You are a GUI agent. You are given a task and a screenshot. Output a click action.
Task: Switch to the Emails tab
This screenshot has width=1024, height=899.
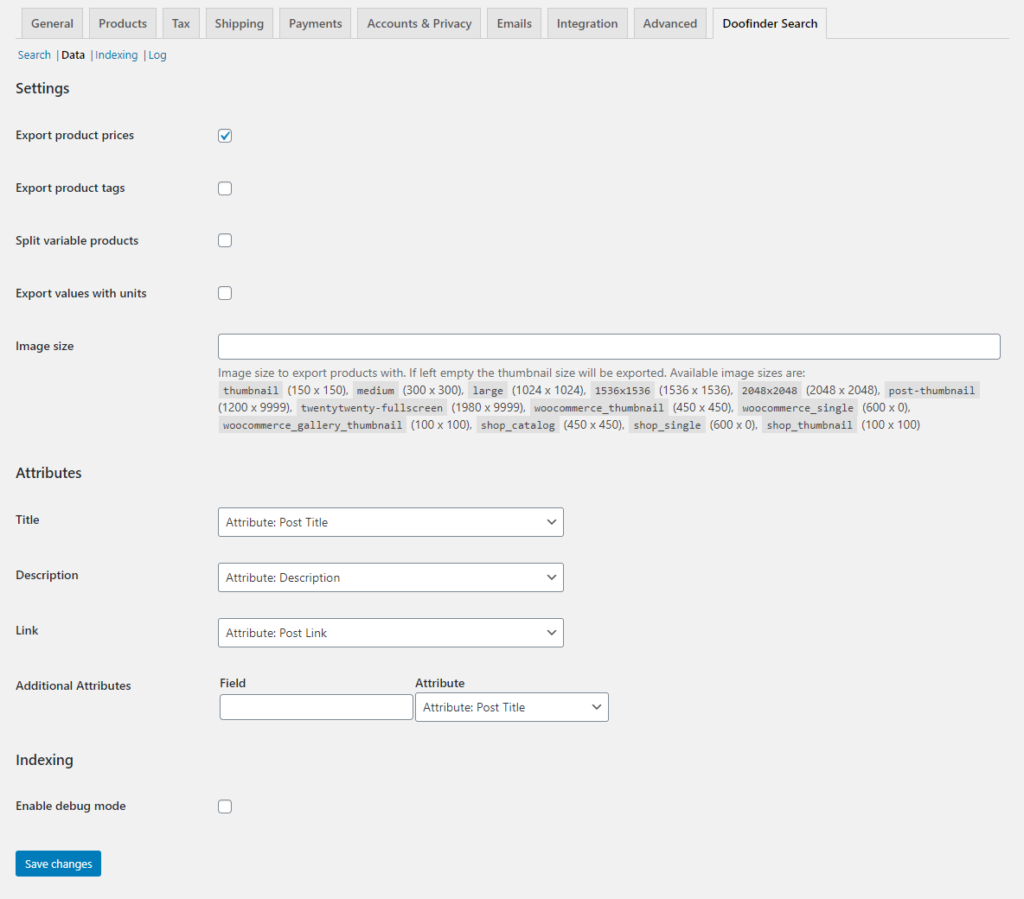[514, 24]
